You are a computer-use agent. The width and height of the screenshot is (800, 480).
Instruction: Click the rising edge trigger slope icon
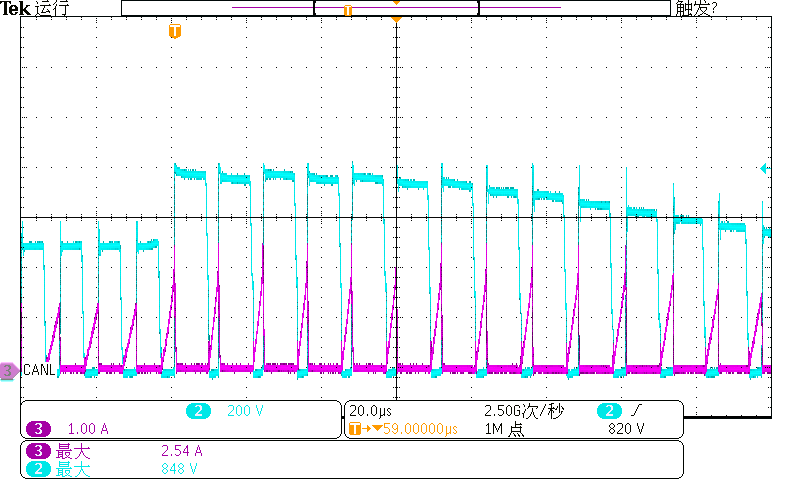638,411
